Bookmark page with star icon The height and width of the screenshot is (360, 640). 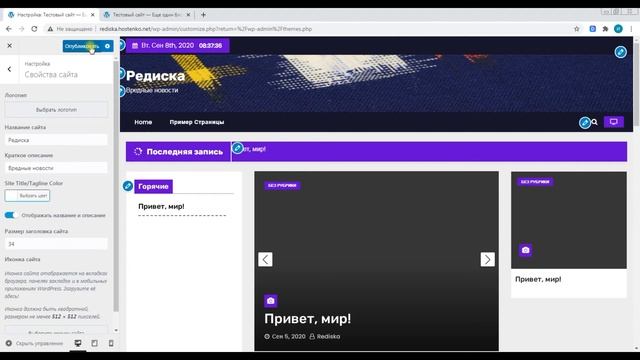(x=577, y=29)
